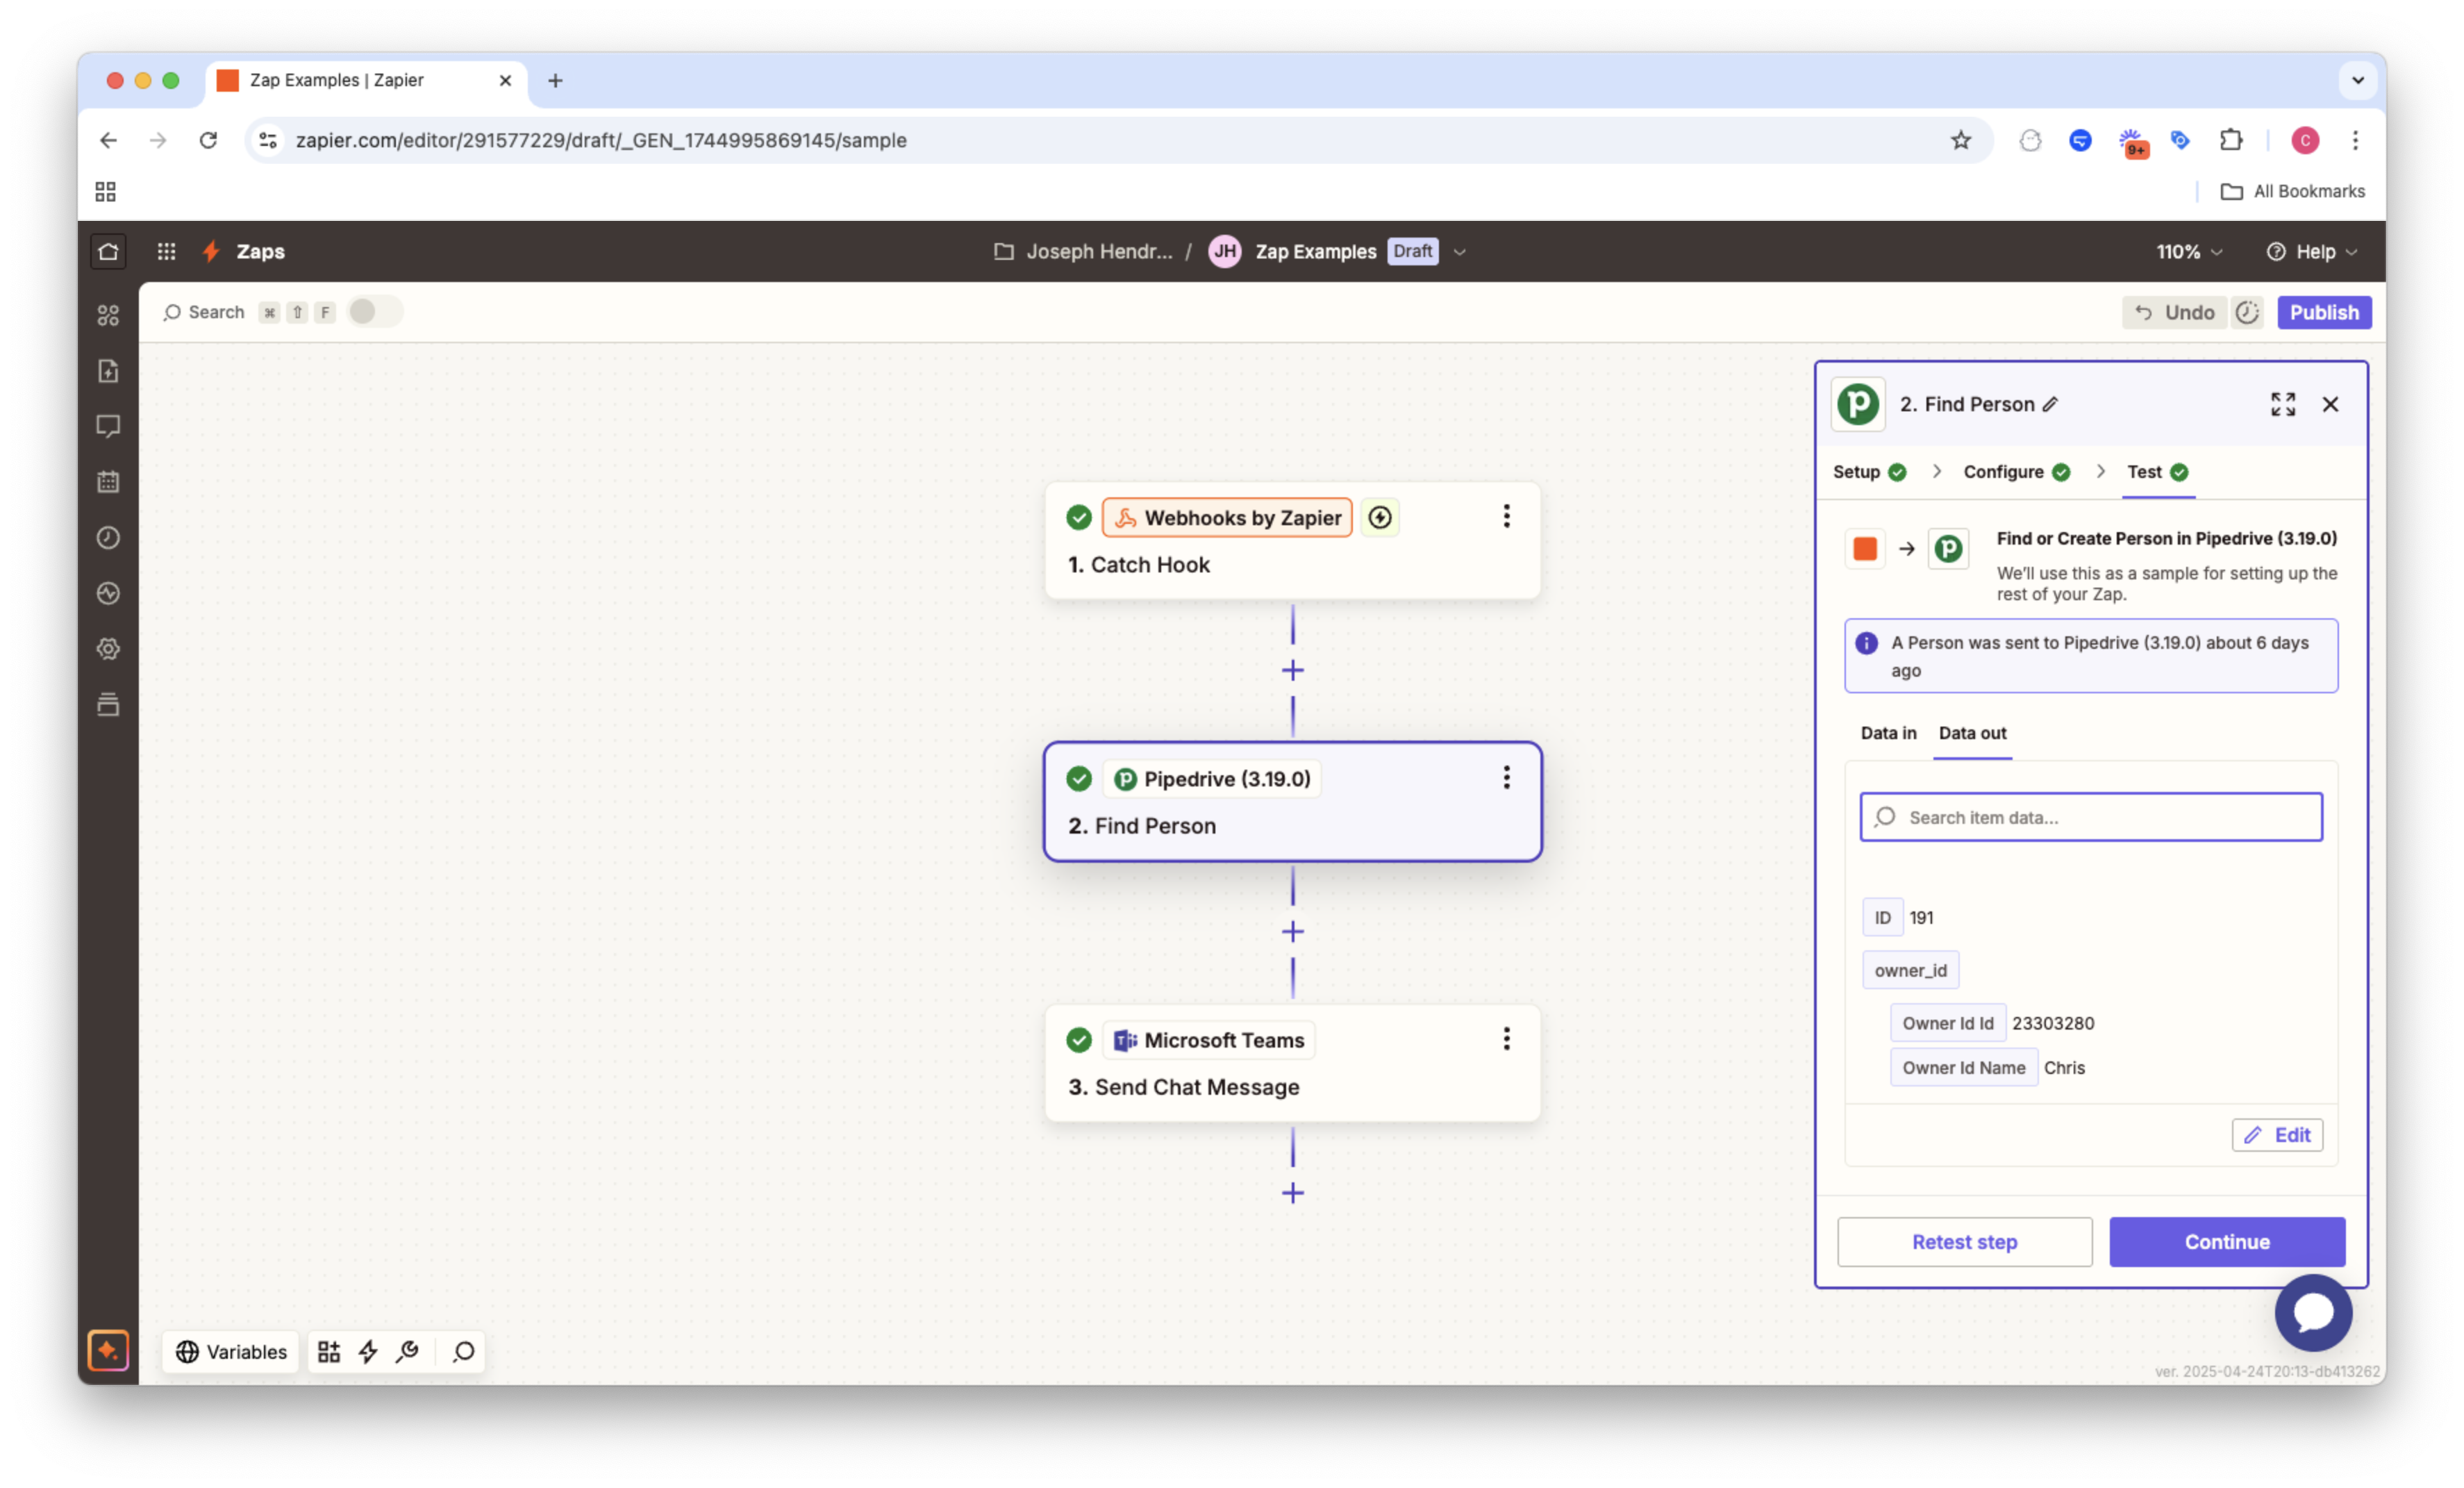Click the Search item data field
This screenshot has height=1488, width=2464.
(2090, 817)
